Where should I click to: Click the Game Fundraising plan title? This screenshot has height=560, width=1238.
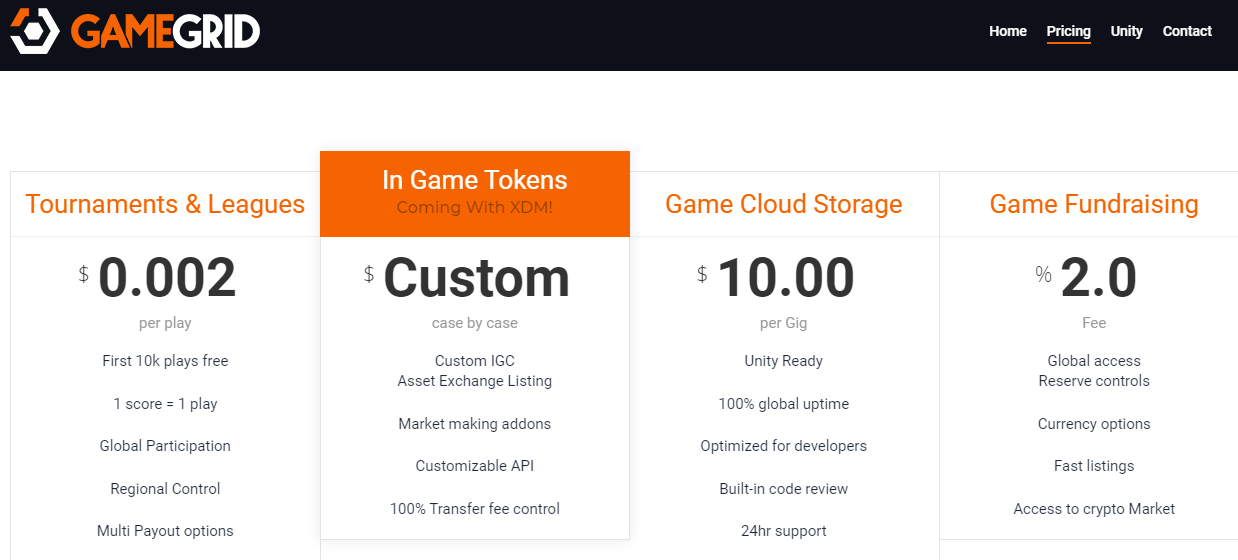coord(1094,204)
